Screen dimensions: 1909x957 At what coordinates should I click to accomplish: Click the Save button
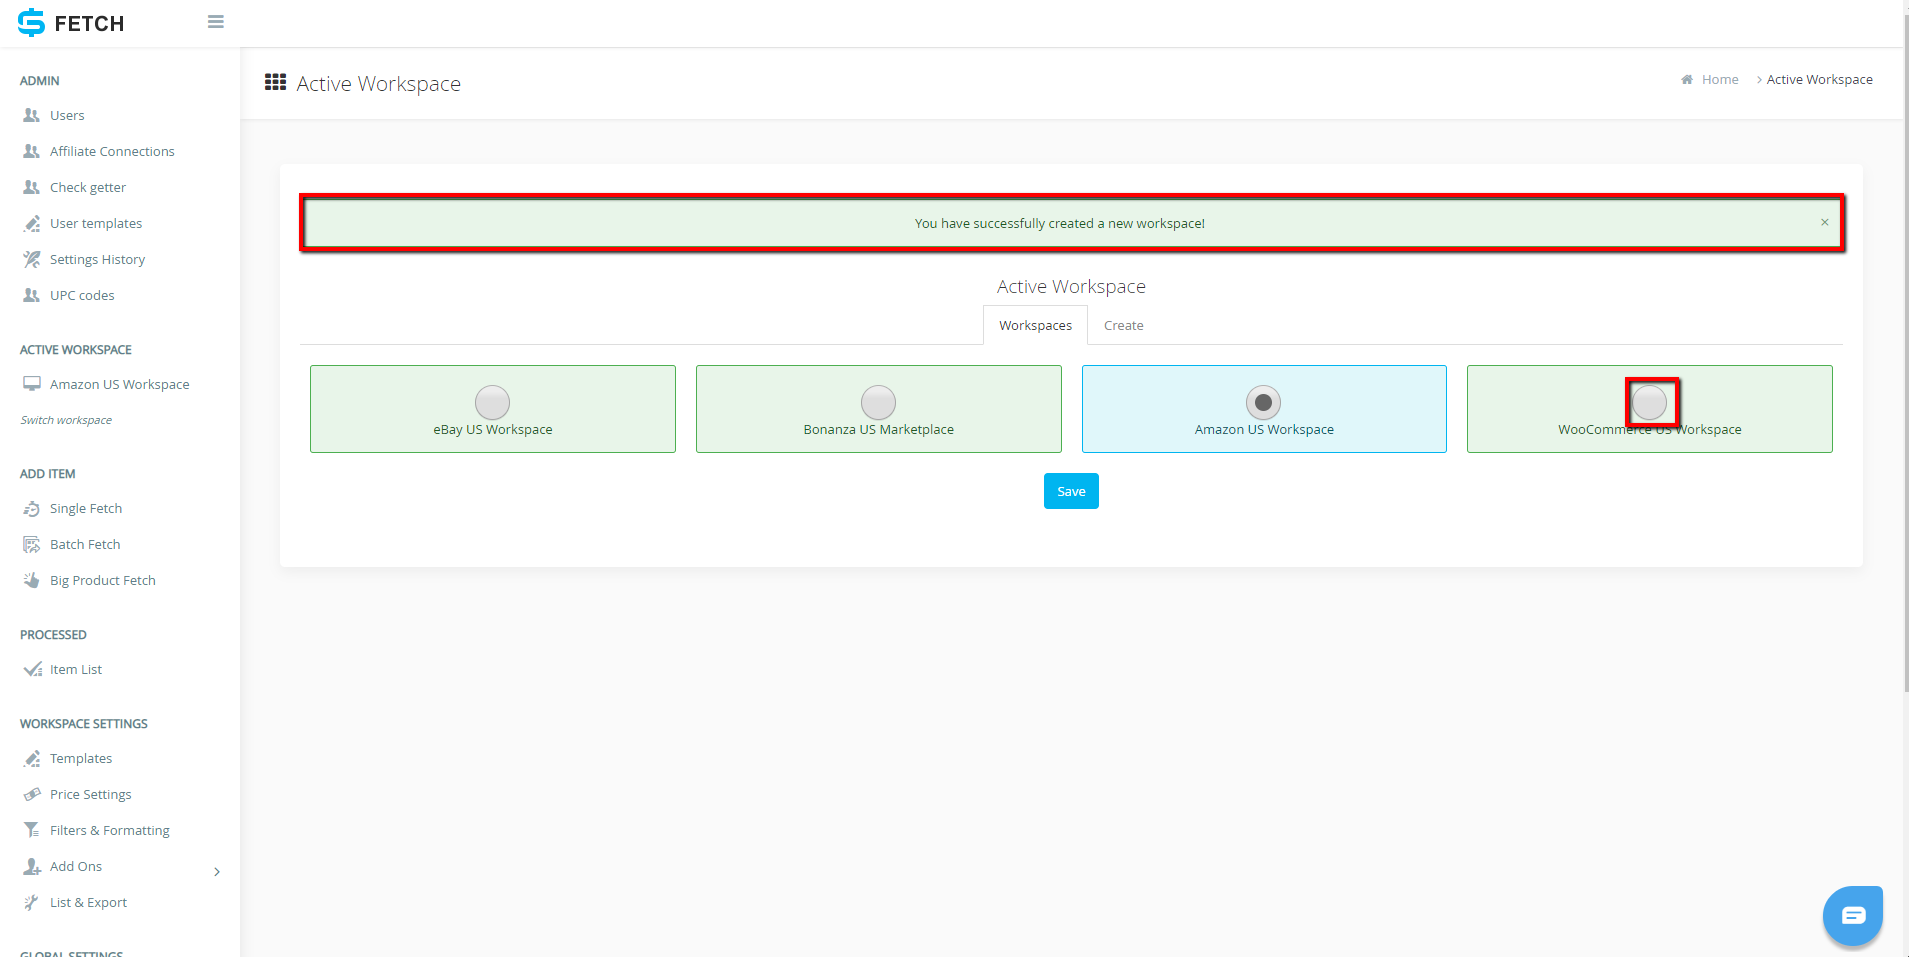click(1071, 491)
